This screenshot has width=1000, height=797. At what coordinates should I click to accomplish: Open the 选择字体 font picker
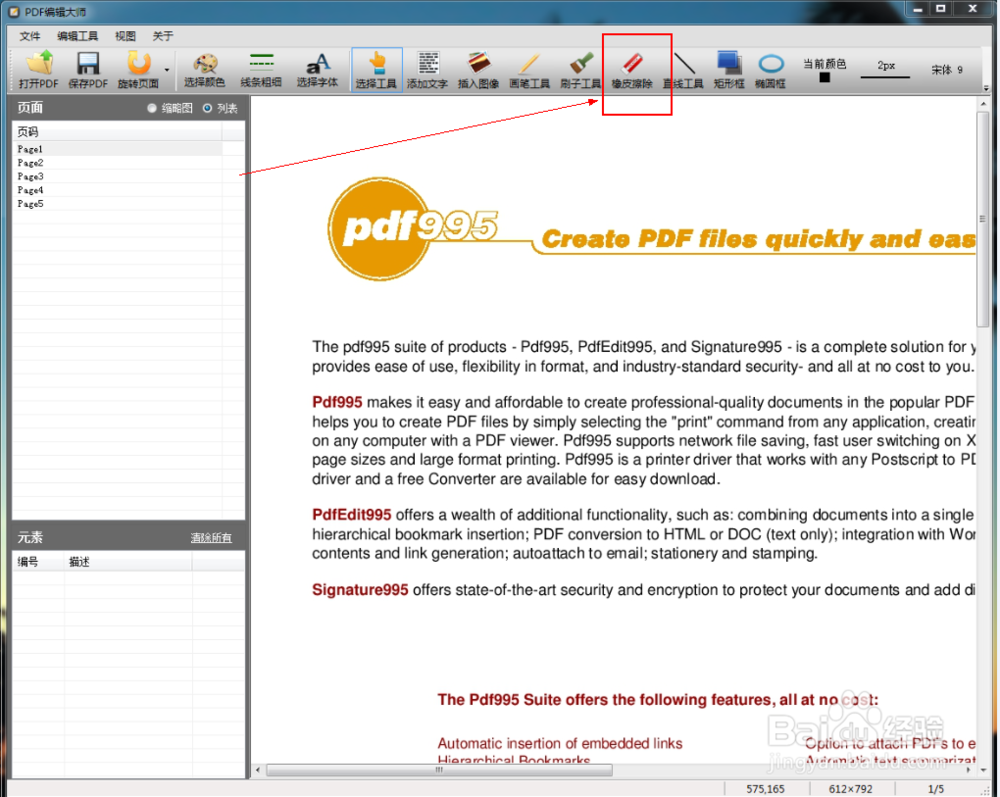(x=317, y=69)
